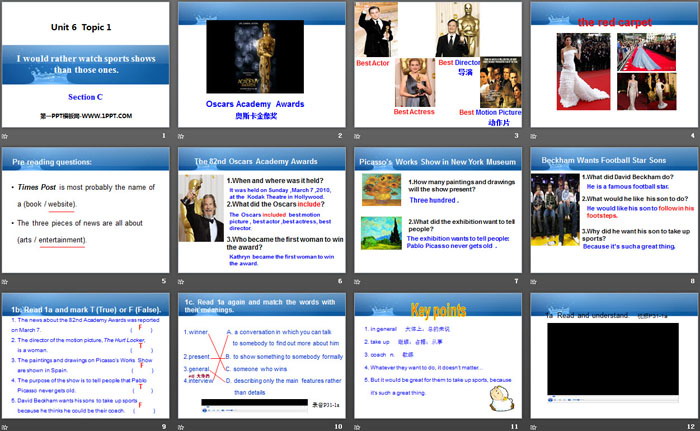The width and height of the screenshot is (700, 431).
Task: Click the animation star icon under slide 12
Action: [533, 427]
